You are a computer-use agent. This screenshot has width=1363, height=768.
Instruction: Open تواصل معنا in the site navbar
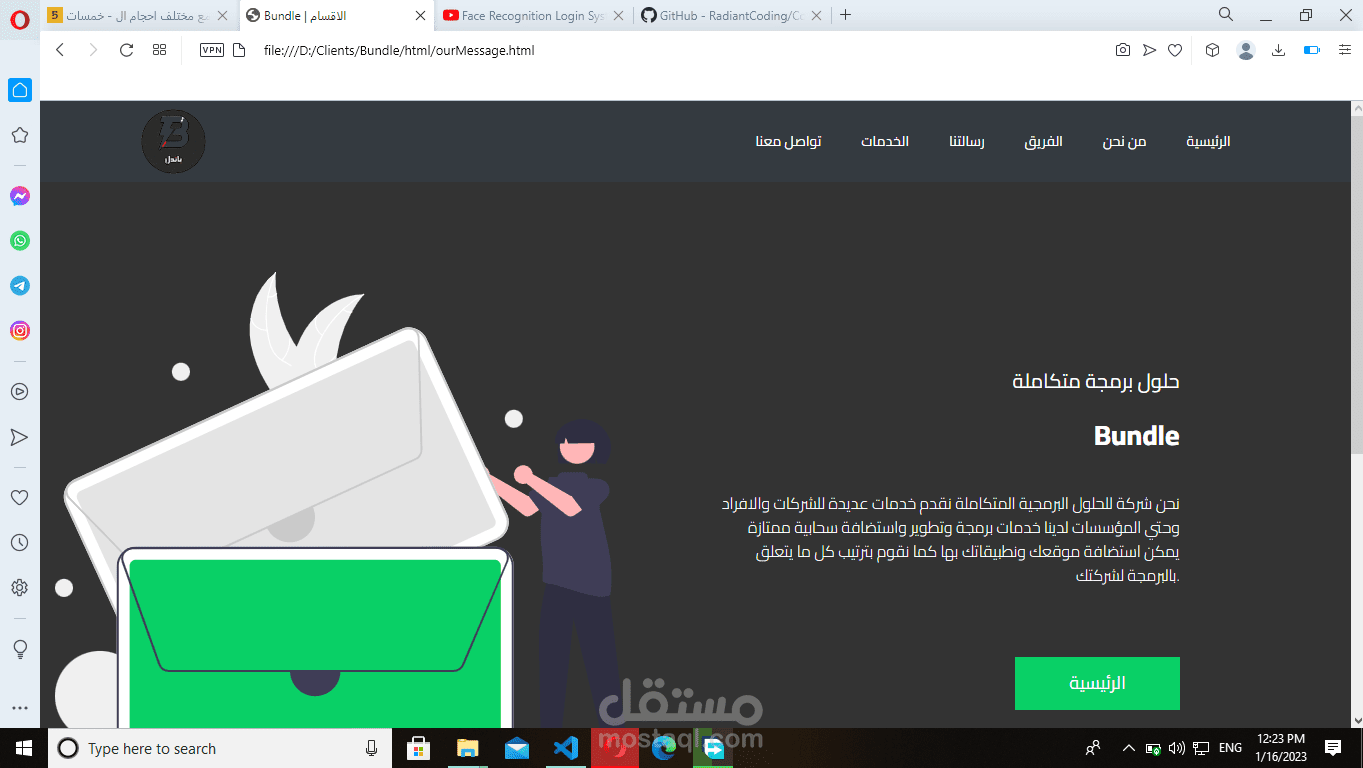[x=788, y=141]
